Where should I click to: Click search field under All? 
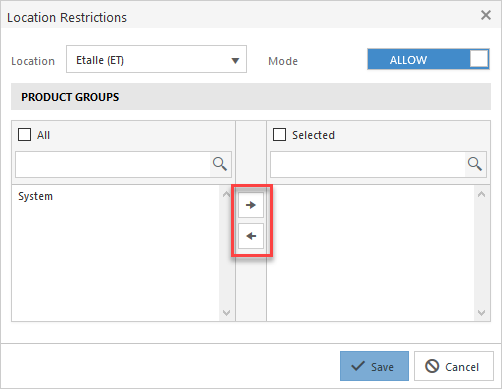tap(113, 164)
